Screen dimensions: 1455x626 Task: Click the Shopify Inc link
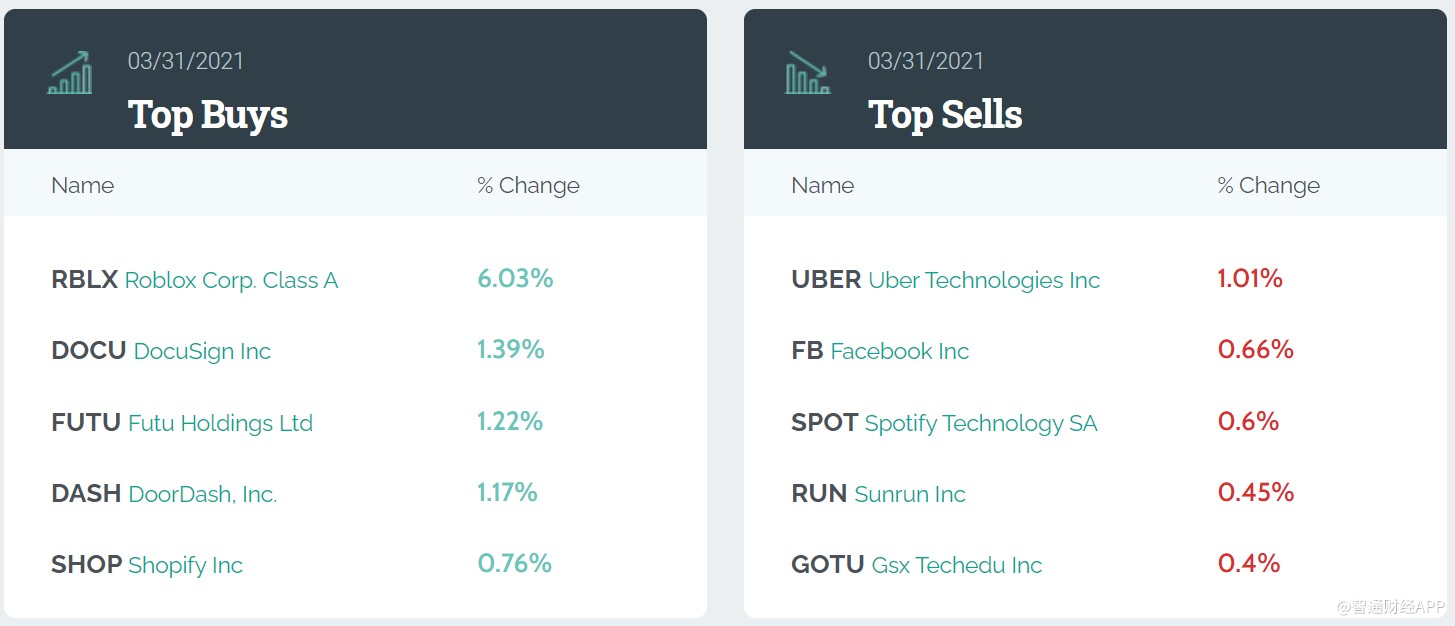[x=185, y=565]
